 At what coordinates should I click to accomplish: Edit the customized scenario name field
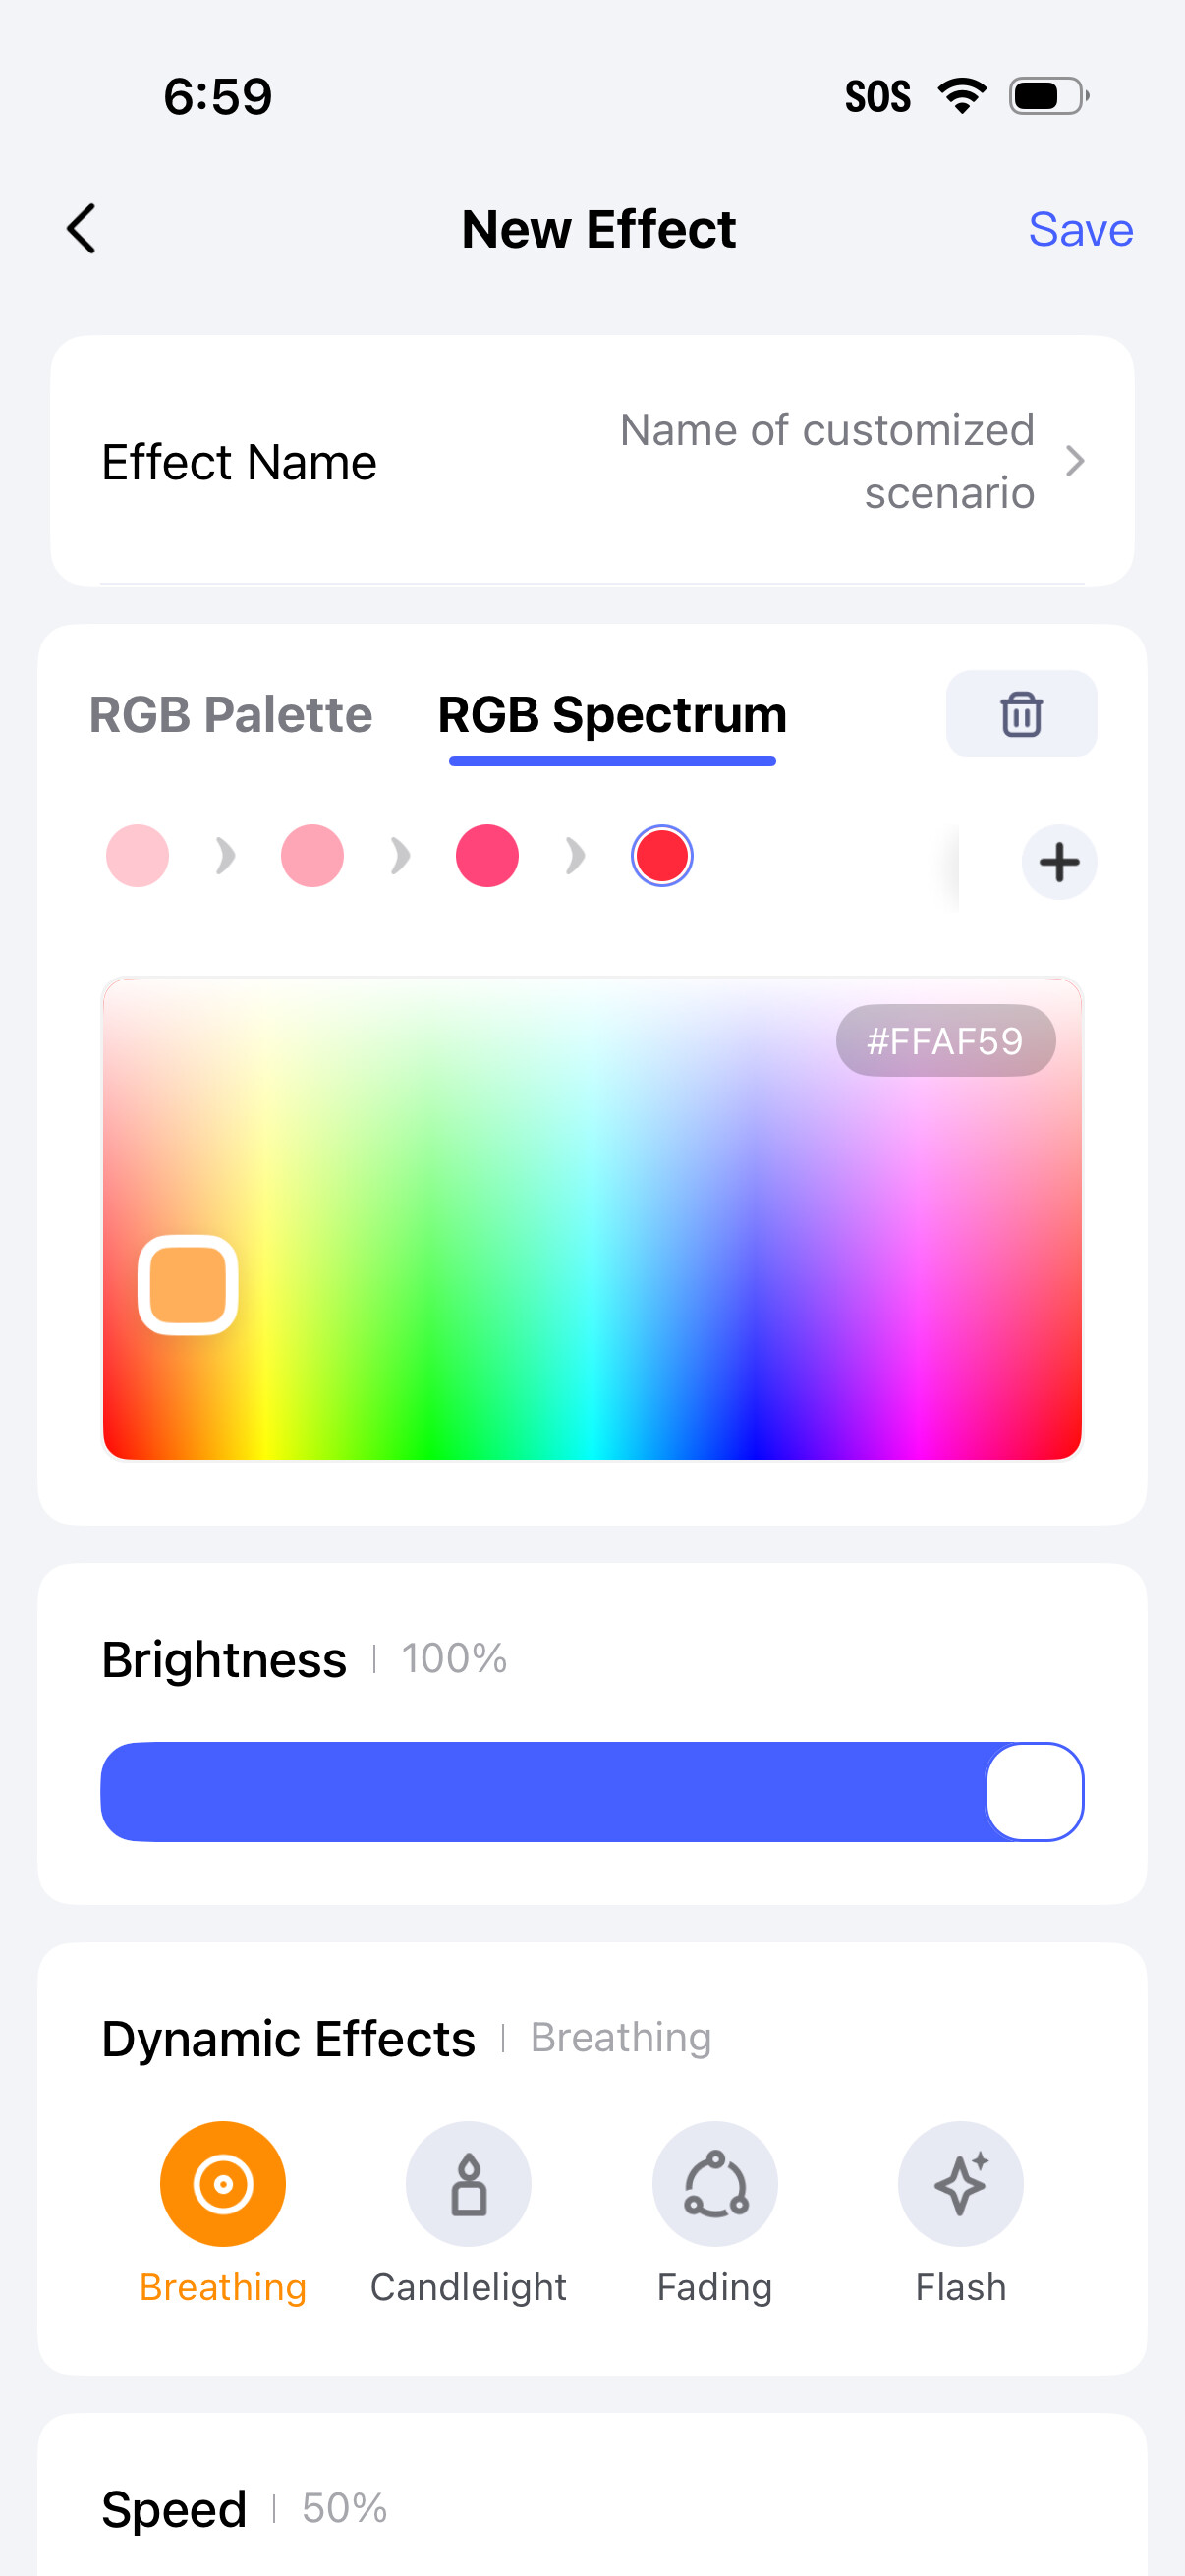click(827, 461)
